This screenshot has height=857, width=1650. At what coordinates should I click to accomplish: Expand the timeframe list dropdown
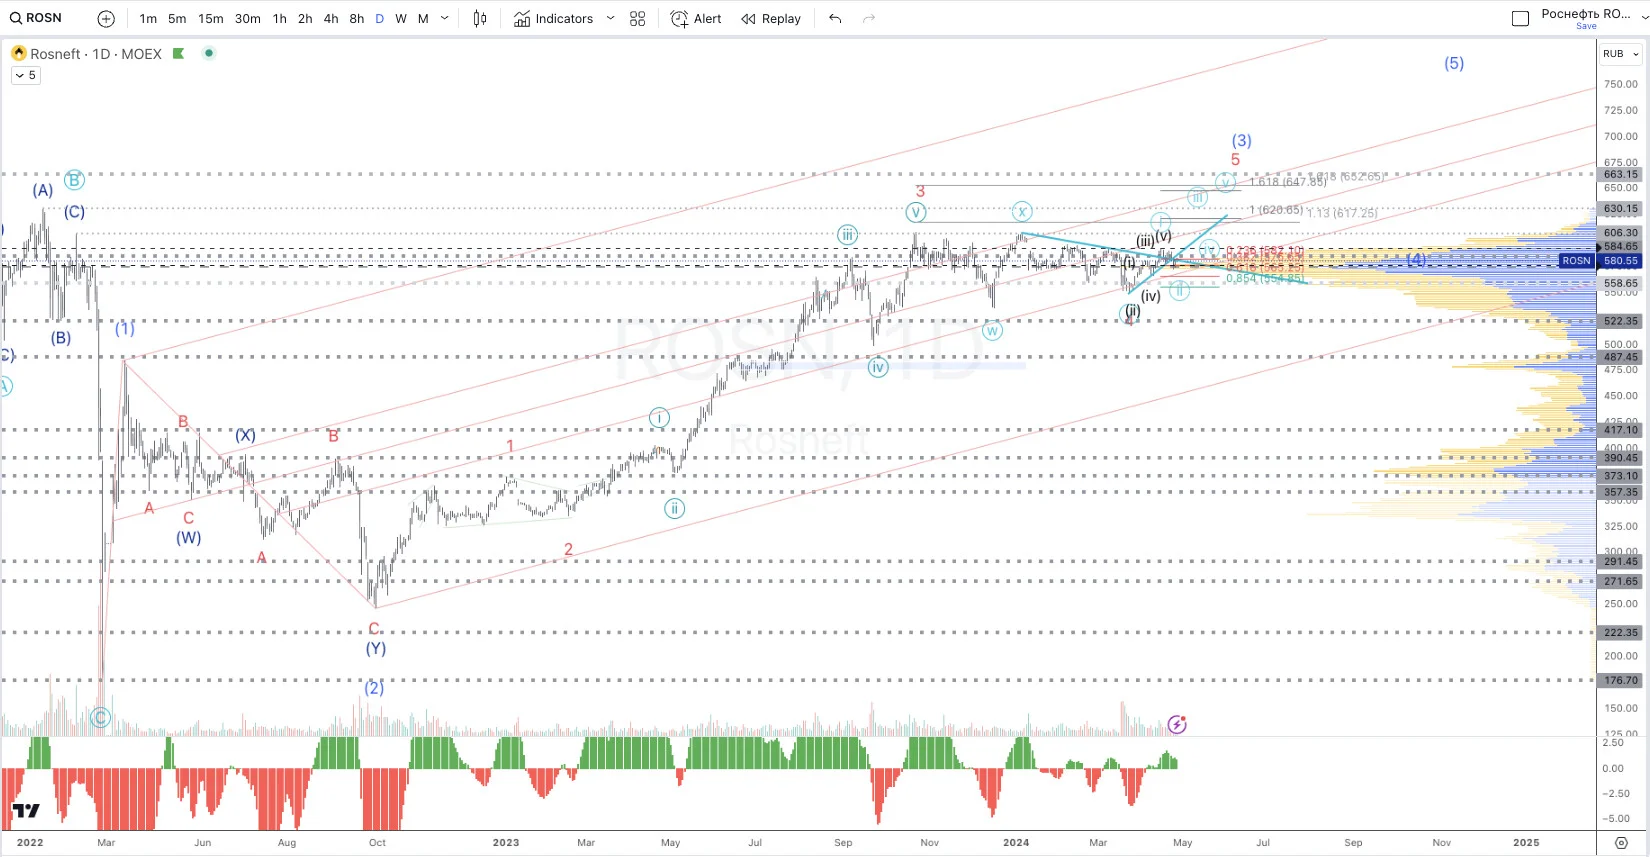(x=445, y=18)
